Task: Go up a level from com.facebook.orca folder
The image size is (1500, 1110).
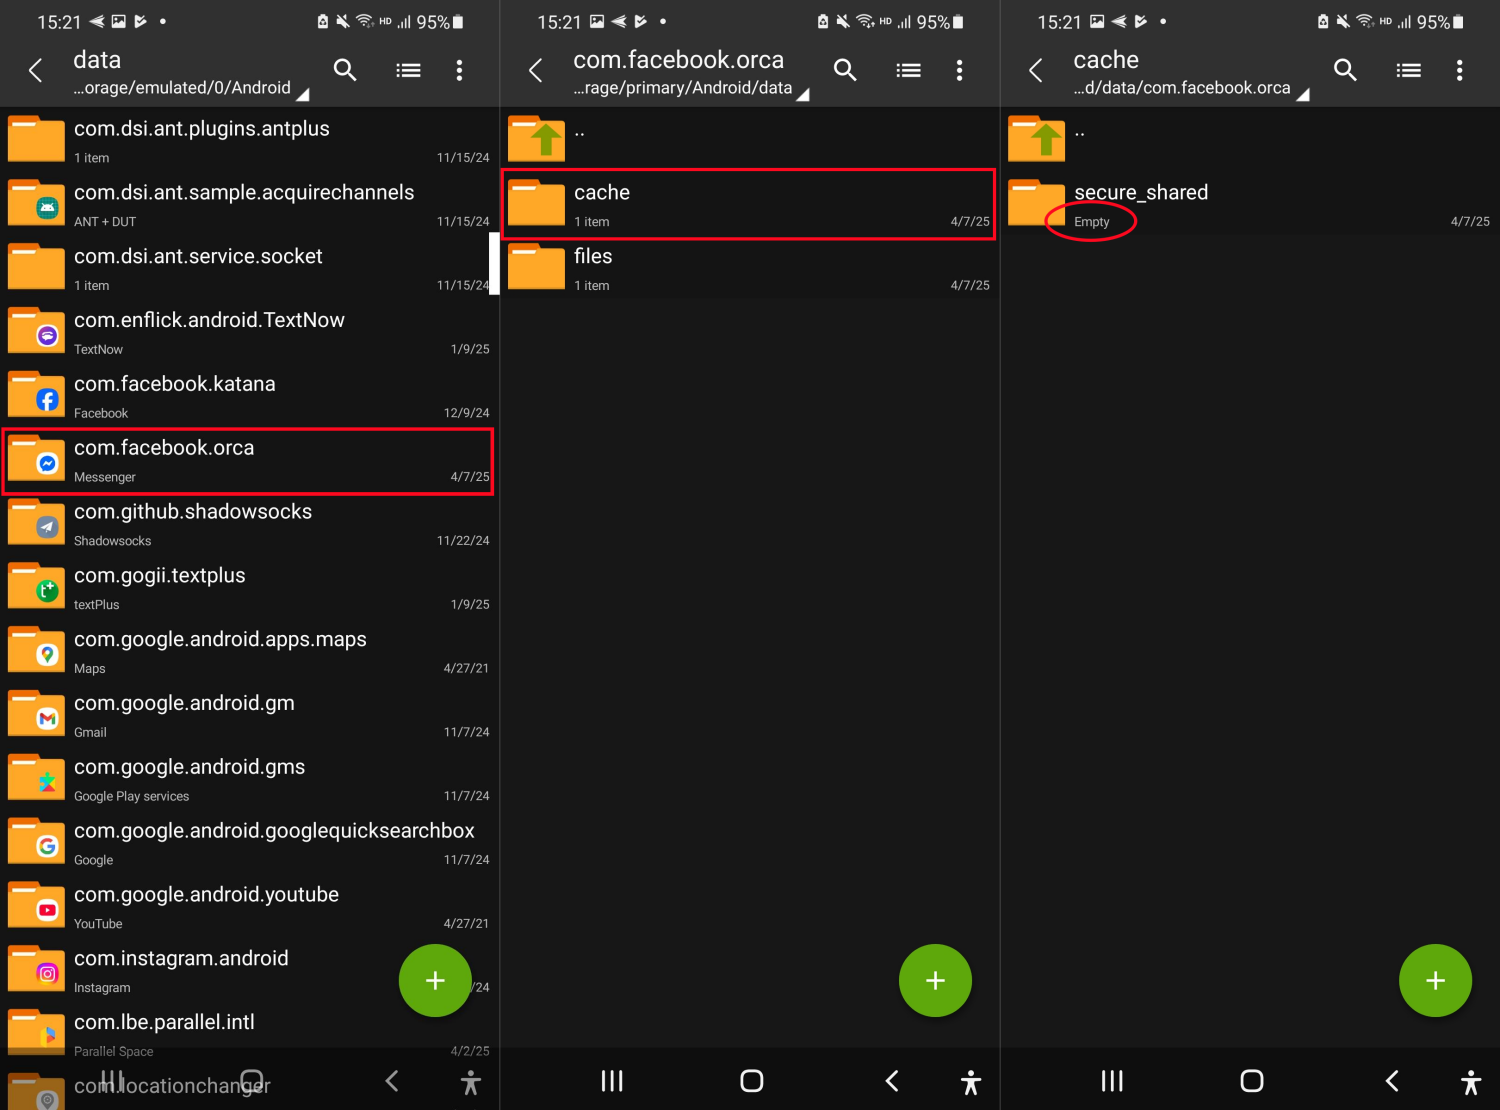Action: [749, 140]
